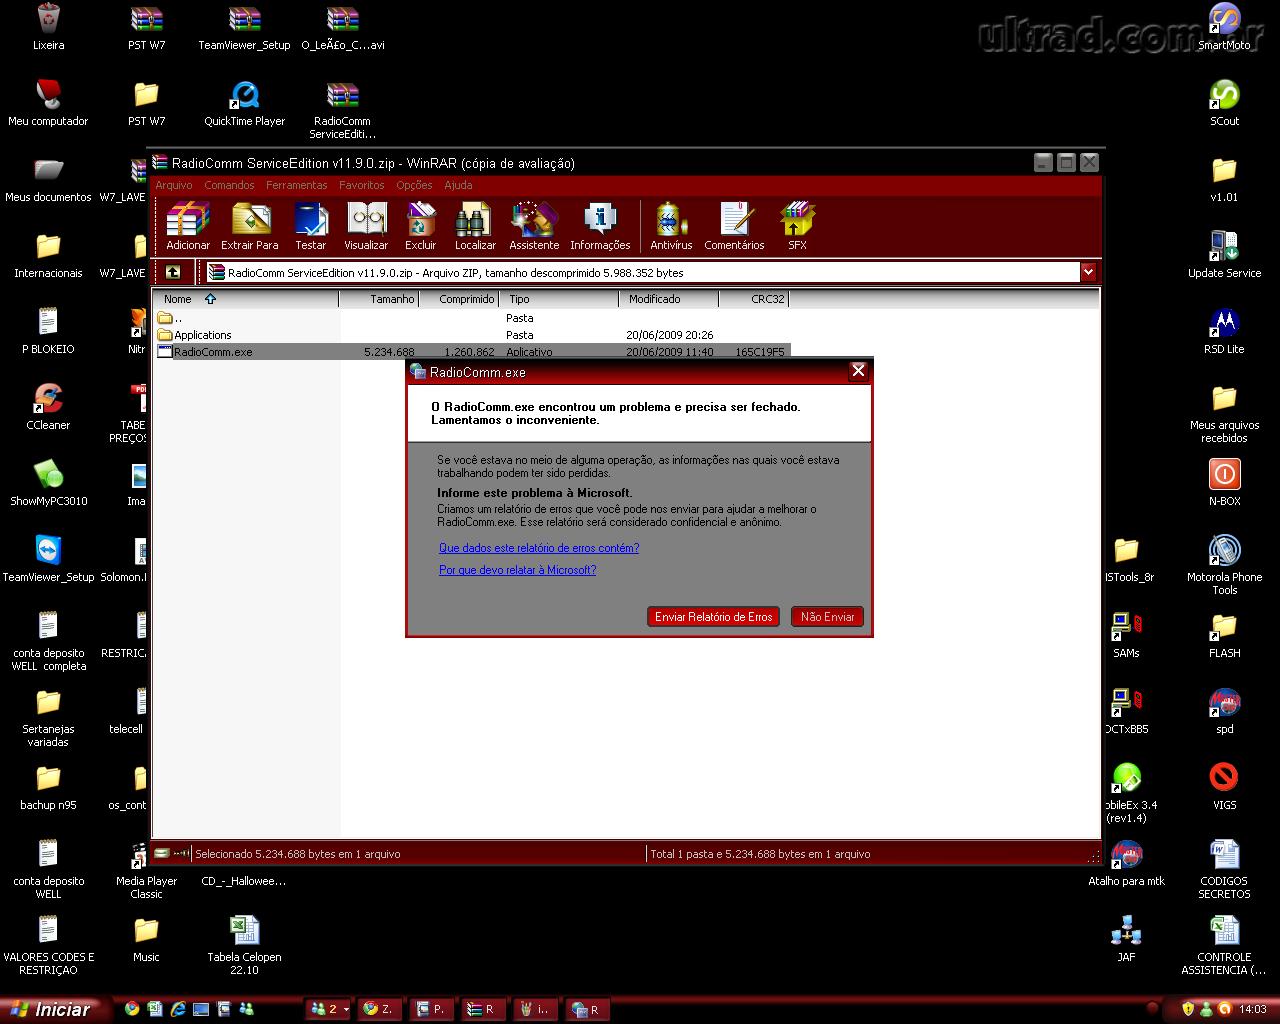Sort by the Modificado column header
This screenshot has height=1024, width=1280.
pyautogui.click(x=668, y=299)
